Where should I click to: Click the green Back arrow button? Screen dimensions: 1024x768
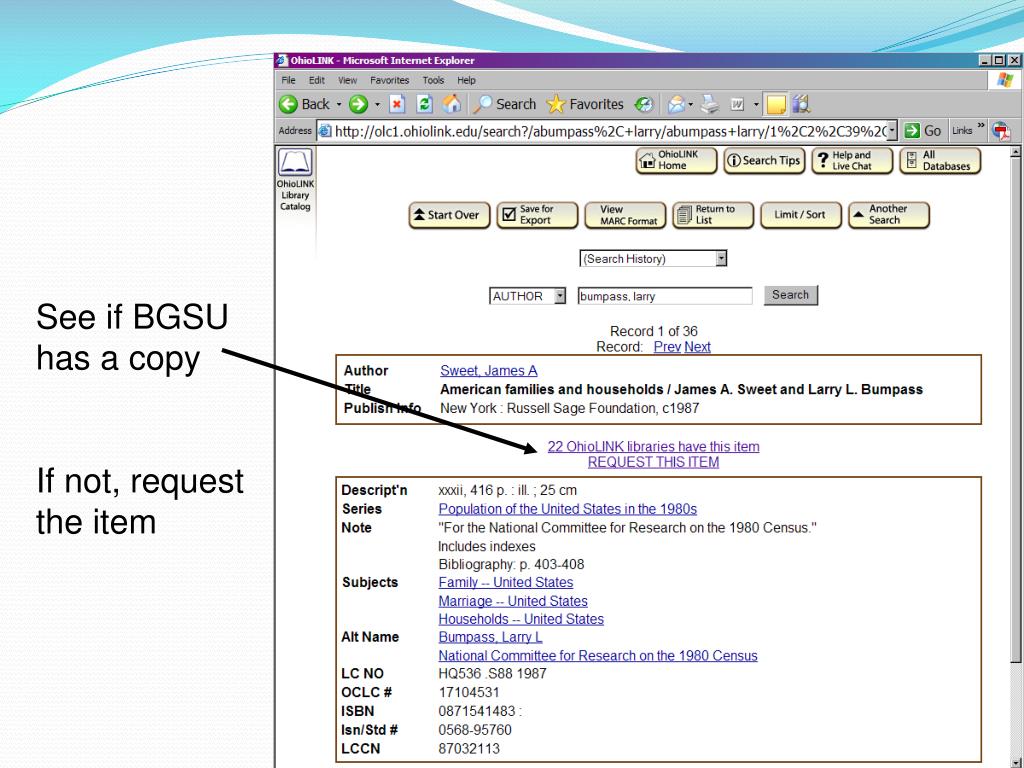pyautogui.click(x=305, y=104)
